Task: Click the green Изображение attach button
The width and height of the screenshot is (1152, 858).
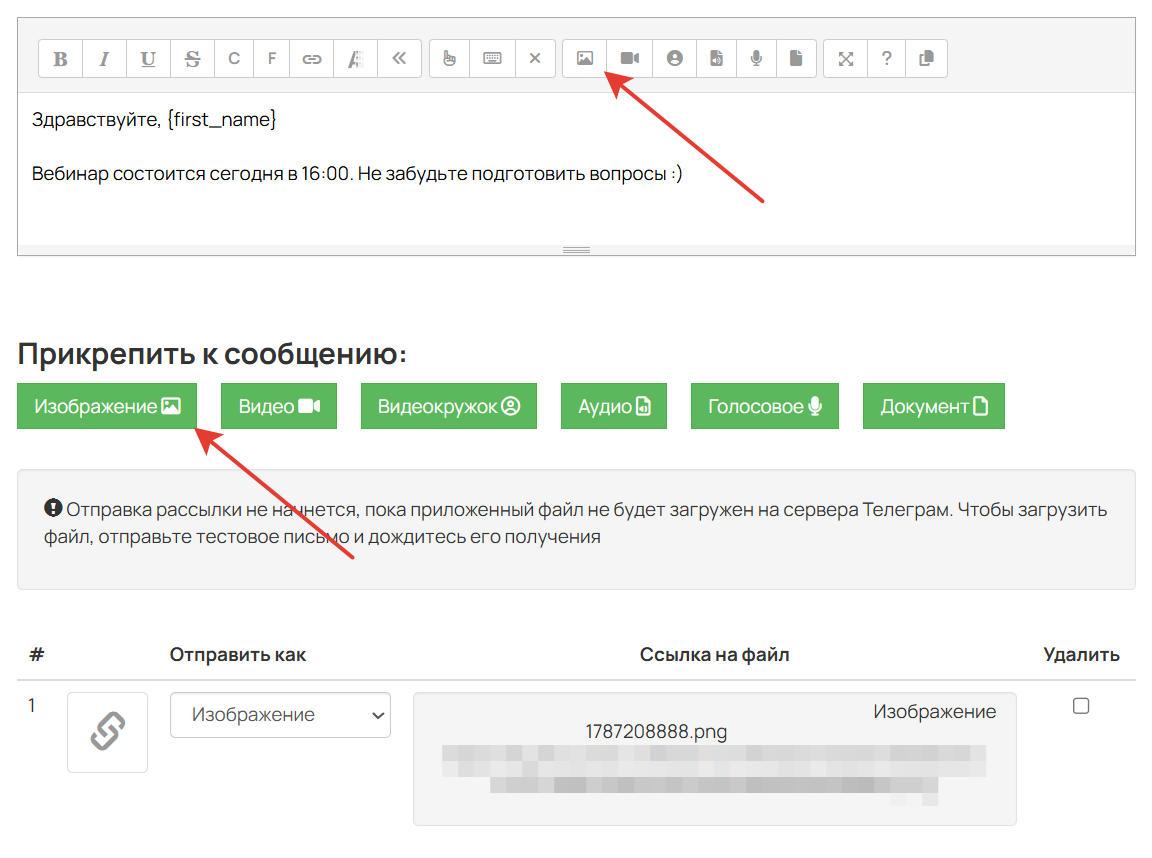Action: pos(107,406)
